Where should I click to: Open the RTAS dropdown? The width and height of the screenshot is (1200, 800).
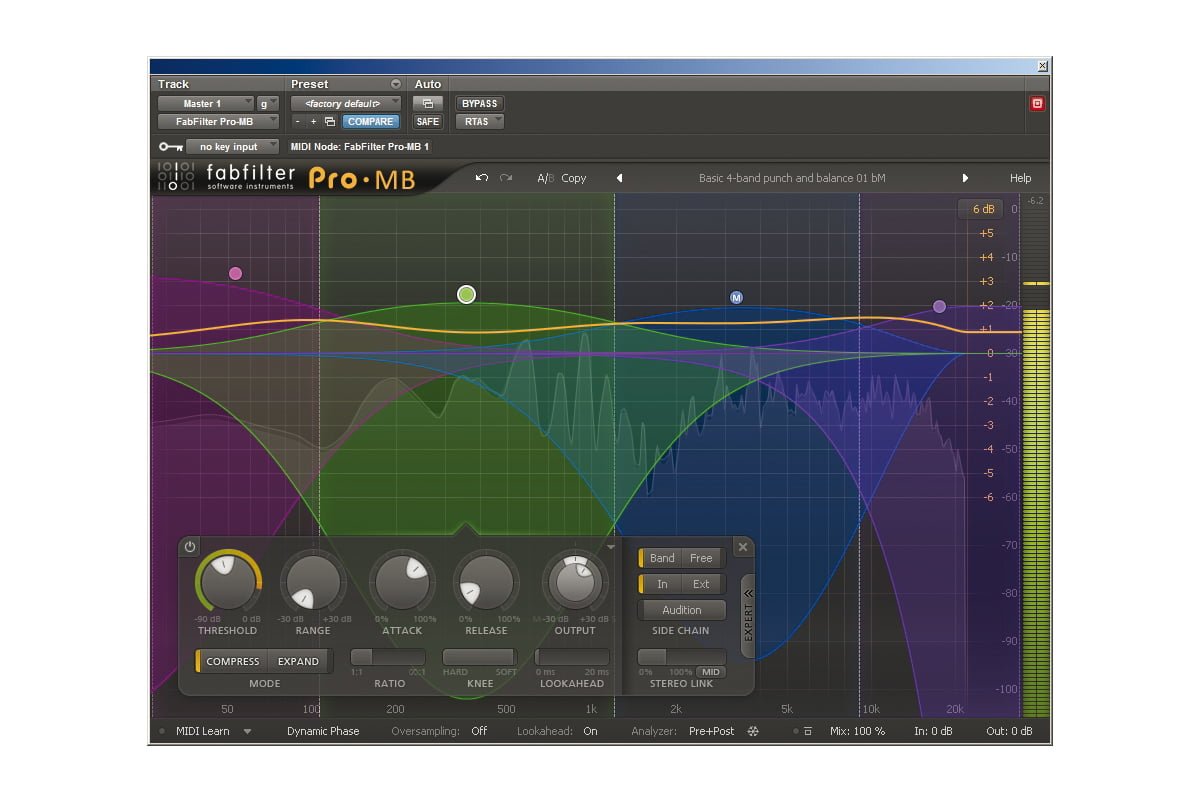480,121
